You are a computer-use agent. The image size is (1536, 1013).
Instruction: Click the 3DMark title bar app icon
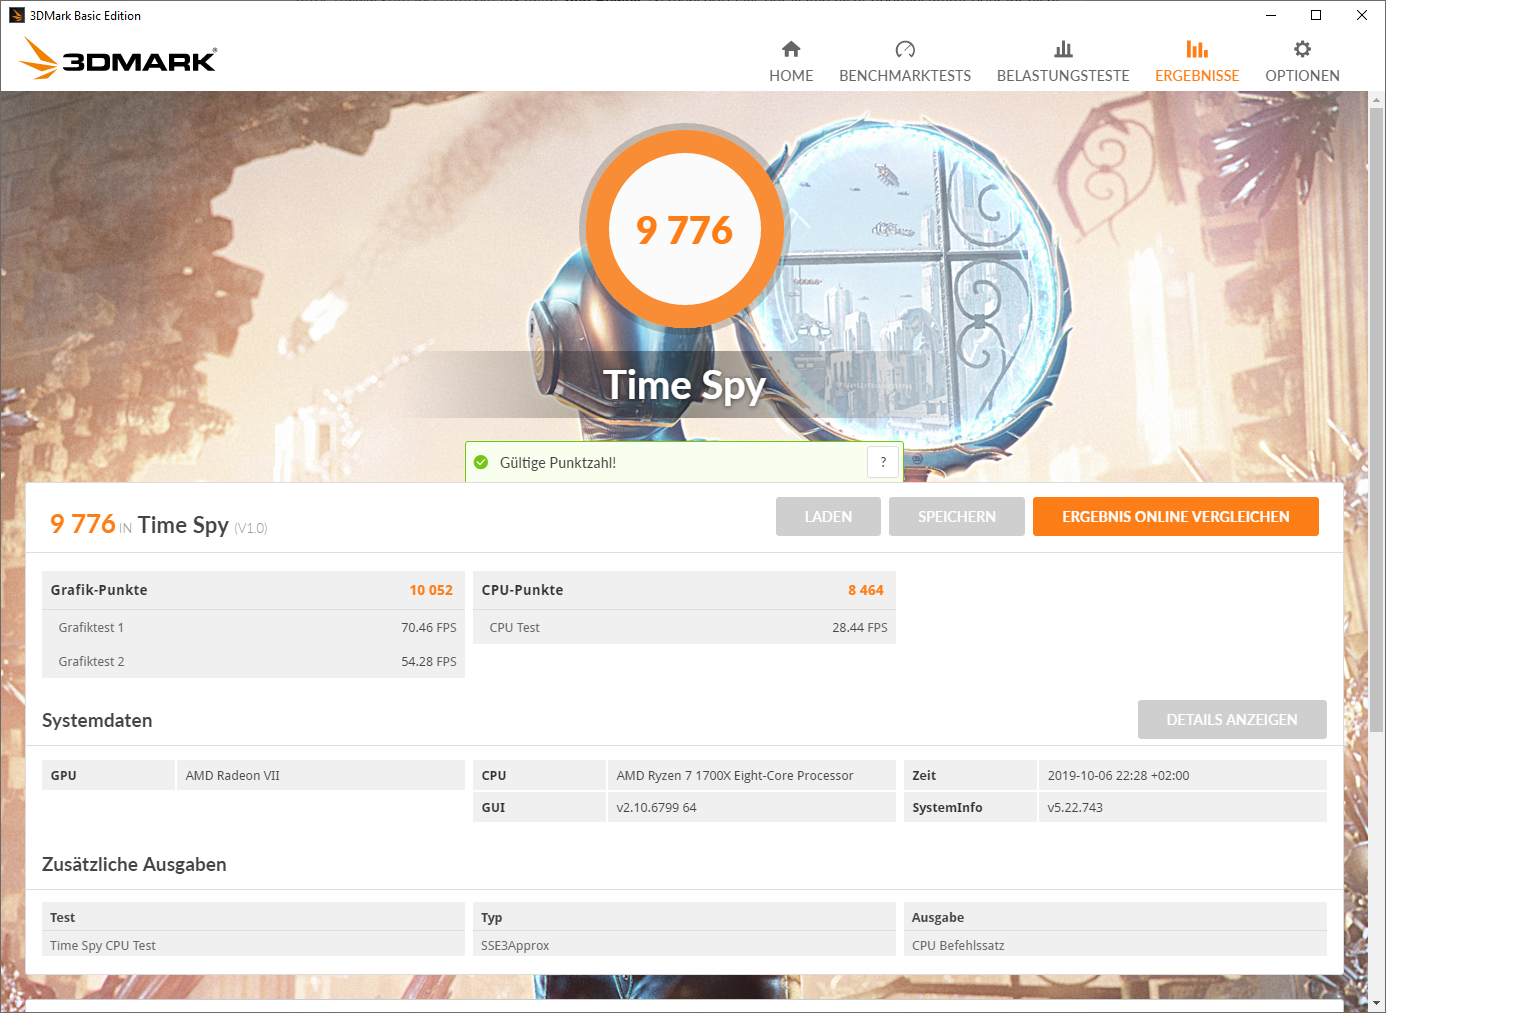pos(16,15)
